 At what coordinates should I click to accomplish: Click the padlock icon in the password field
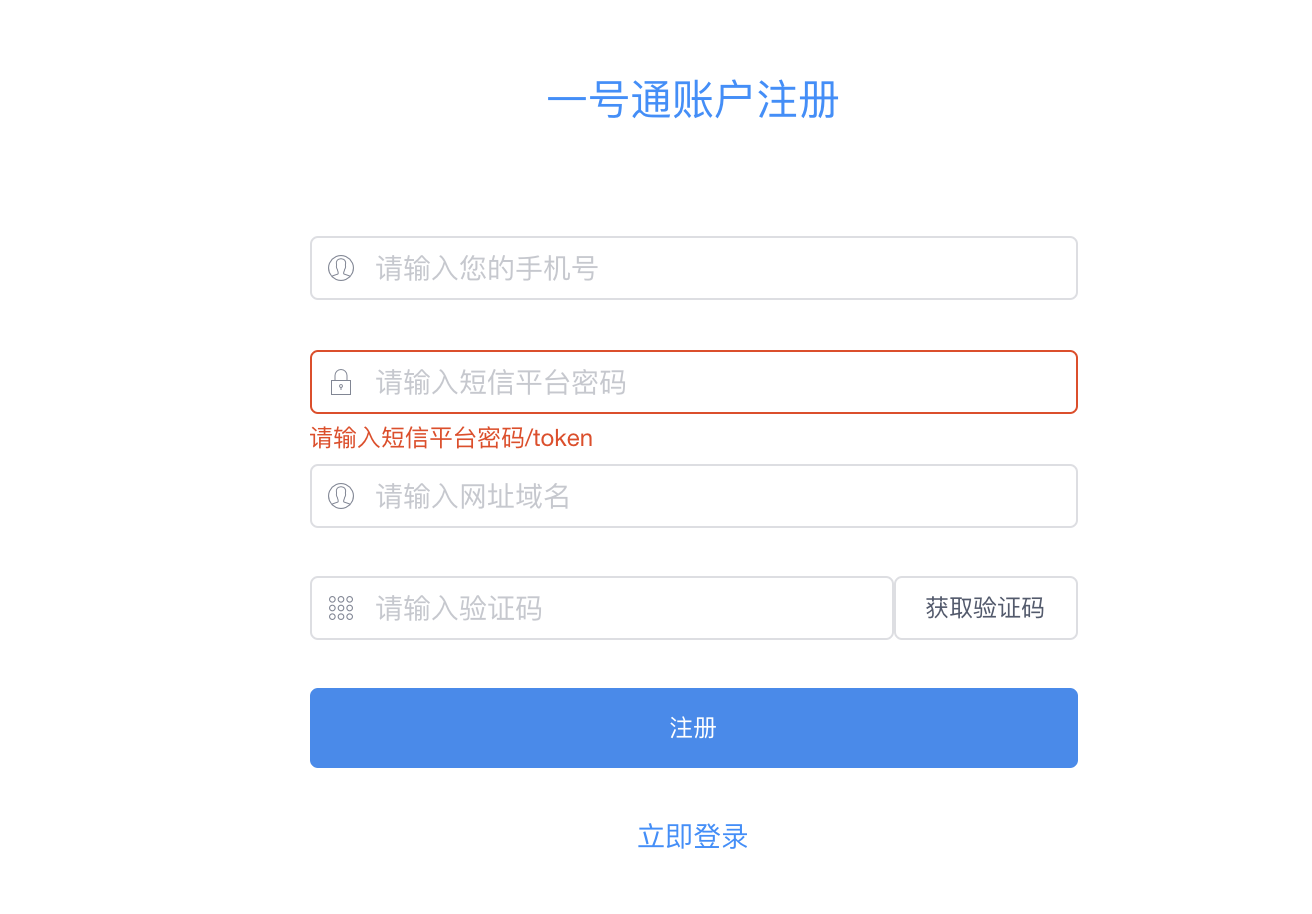coord(341,382)
